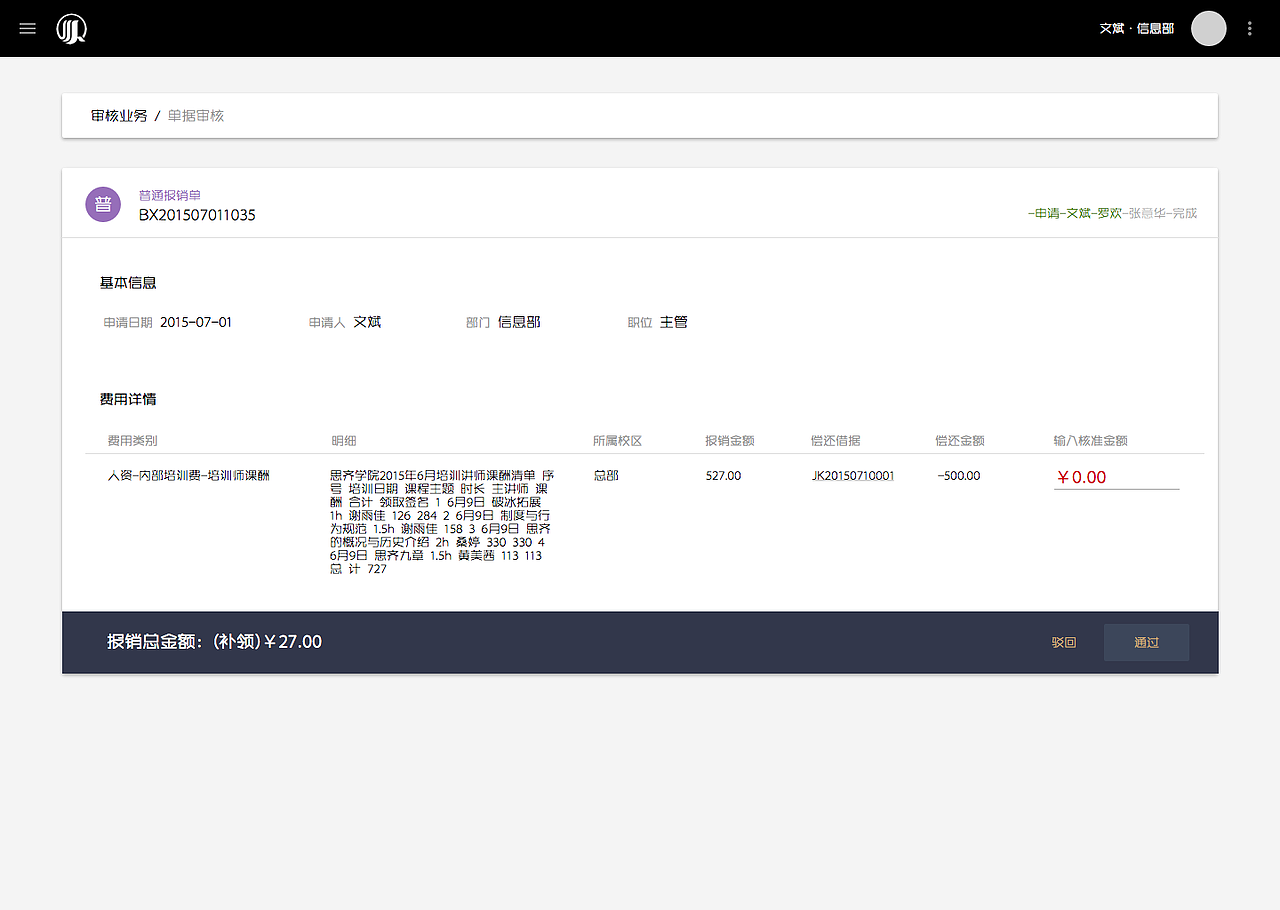Go to 审核业务 breadcrumb
Image resolution: width=1280 pixels, height=910 pixels.
point(119,116)
